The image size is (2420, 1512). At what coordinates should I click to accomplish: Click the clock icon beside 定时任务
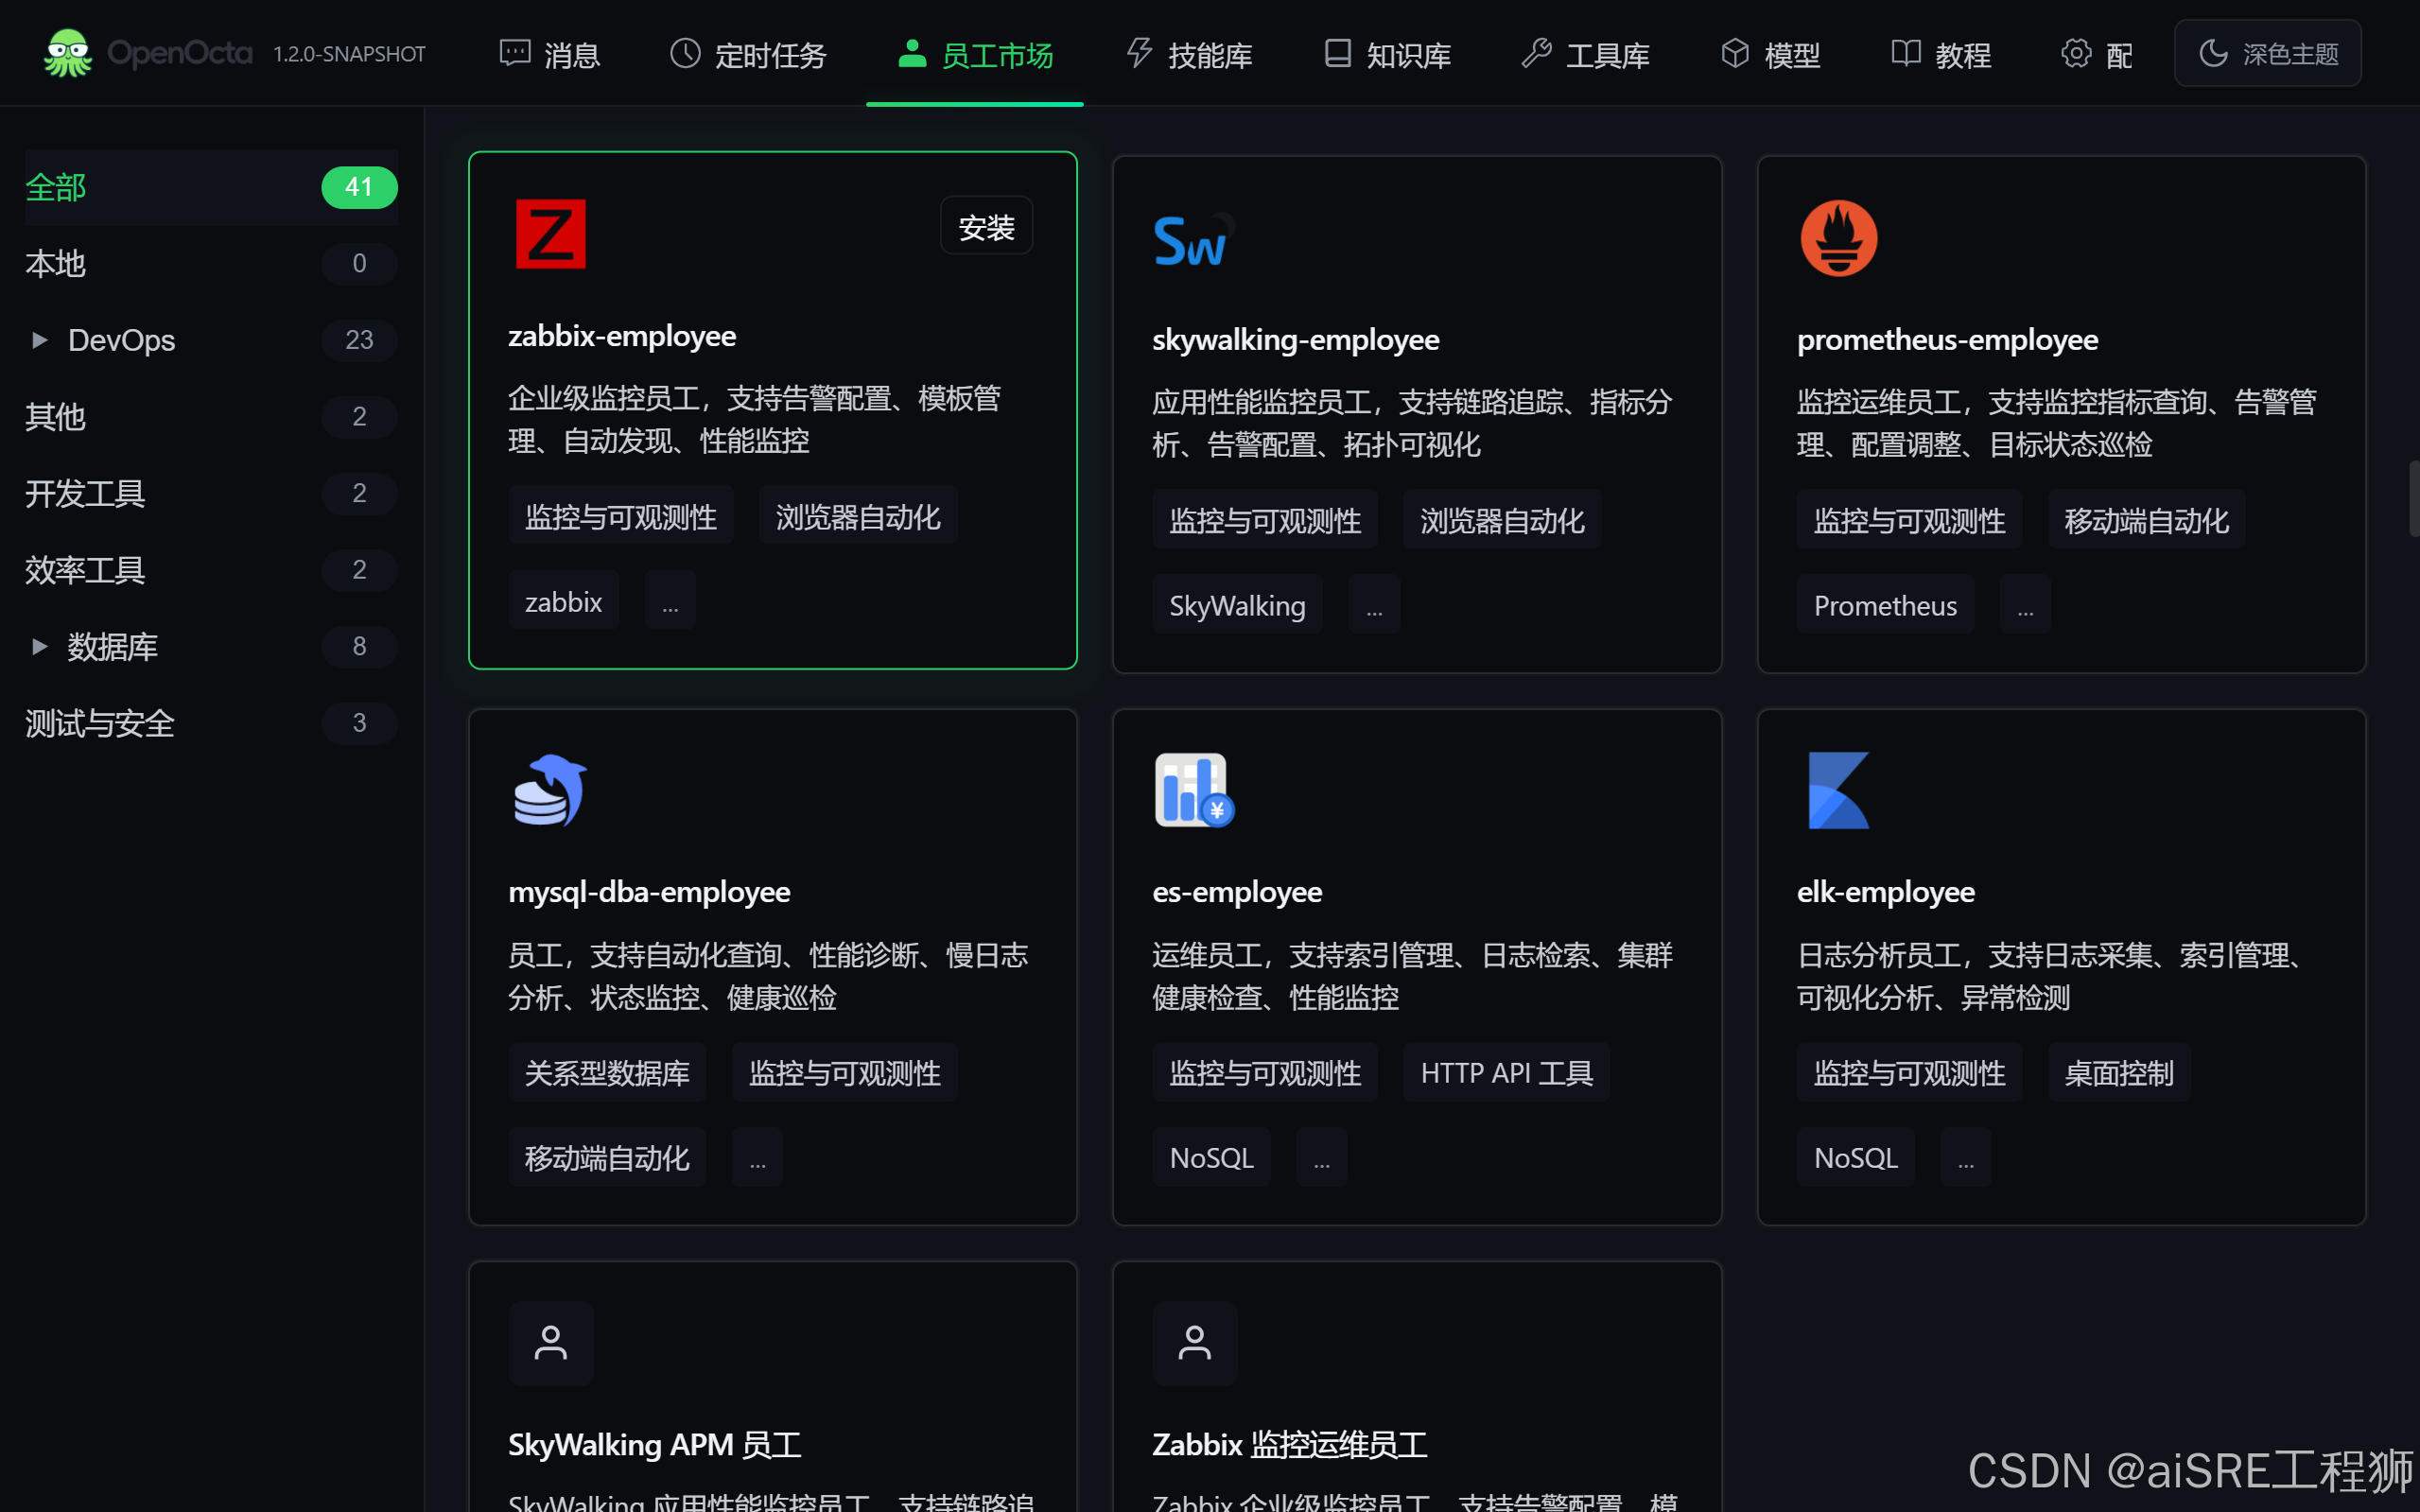coord(685,53)
